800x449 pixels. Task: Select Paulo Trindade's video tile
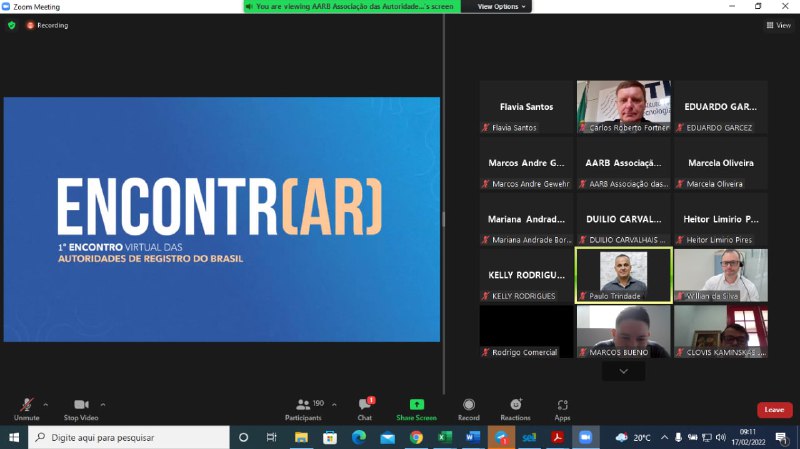pyautogui.click(x=623, y=275)
